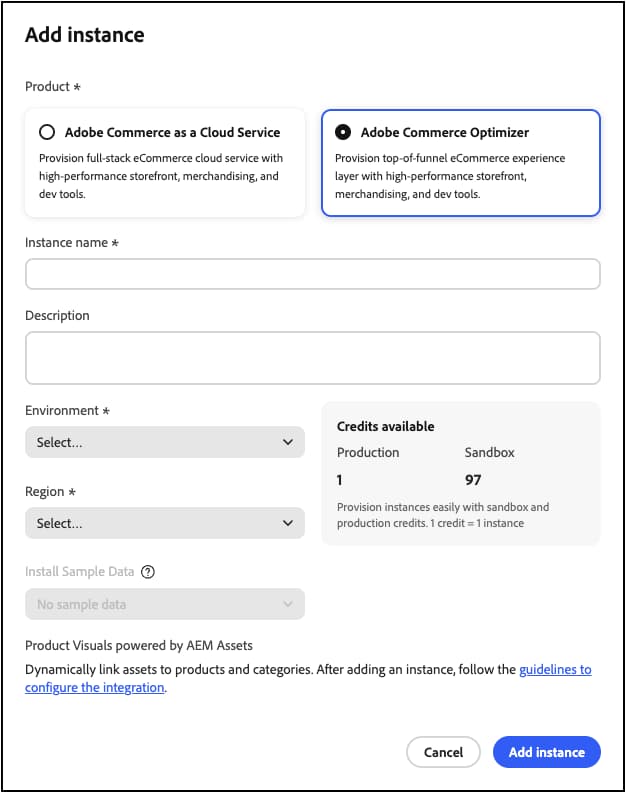The image size is (626, 793).
Task: Select Adobe Commerce as a Cloud Service radio
Action: (47, 132)
